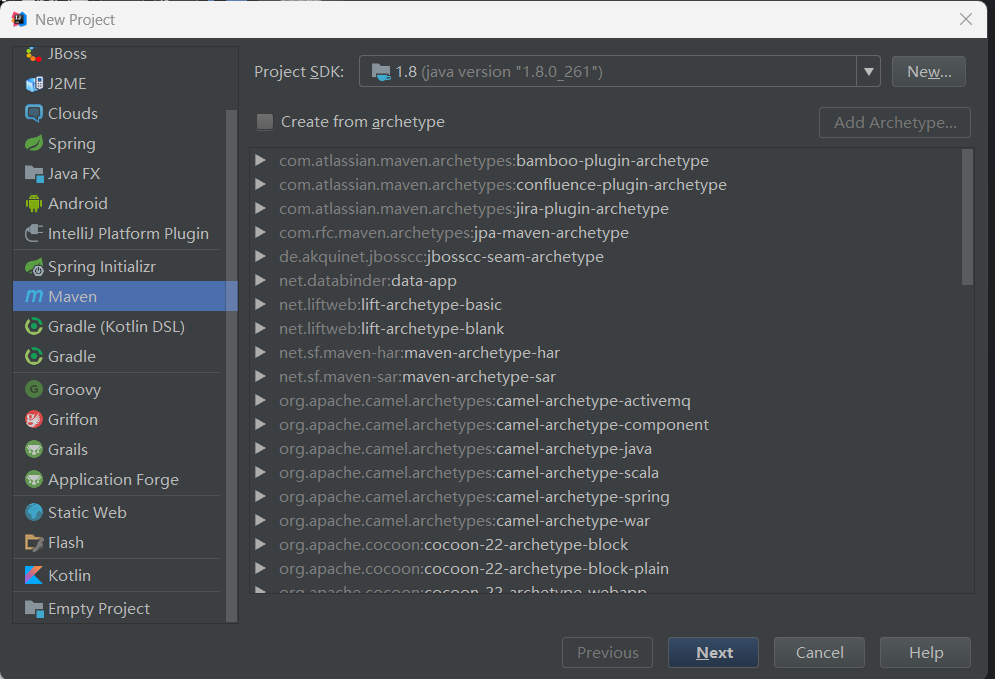Enable Create from archetype checkbox

pyautogui.click(x=265, y=122)
